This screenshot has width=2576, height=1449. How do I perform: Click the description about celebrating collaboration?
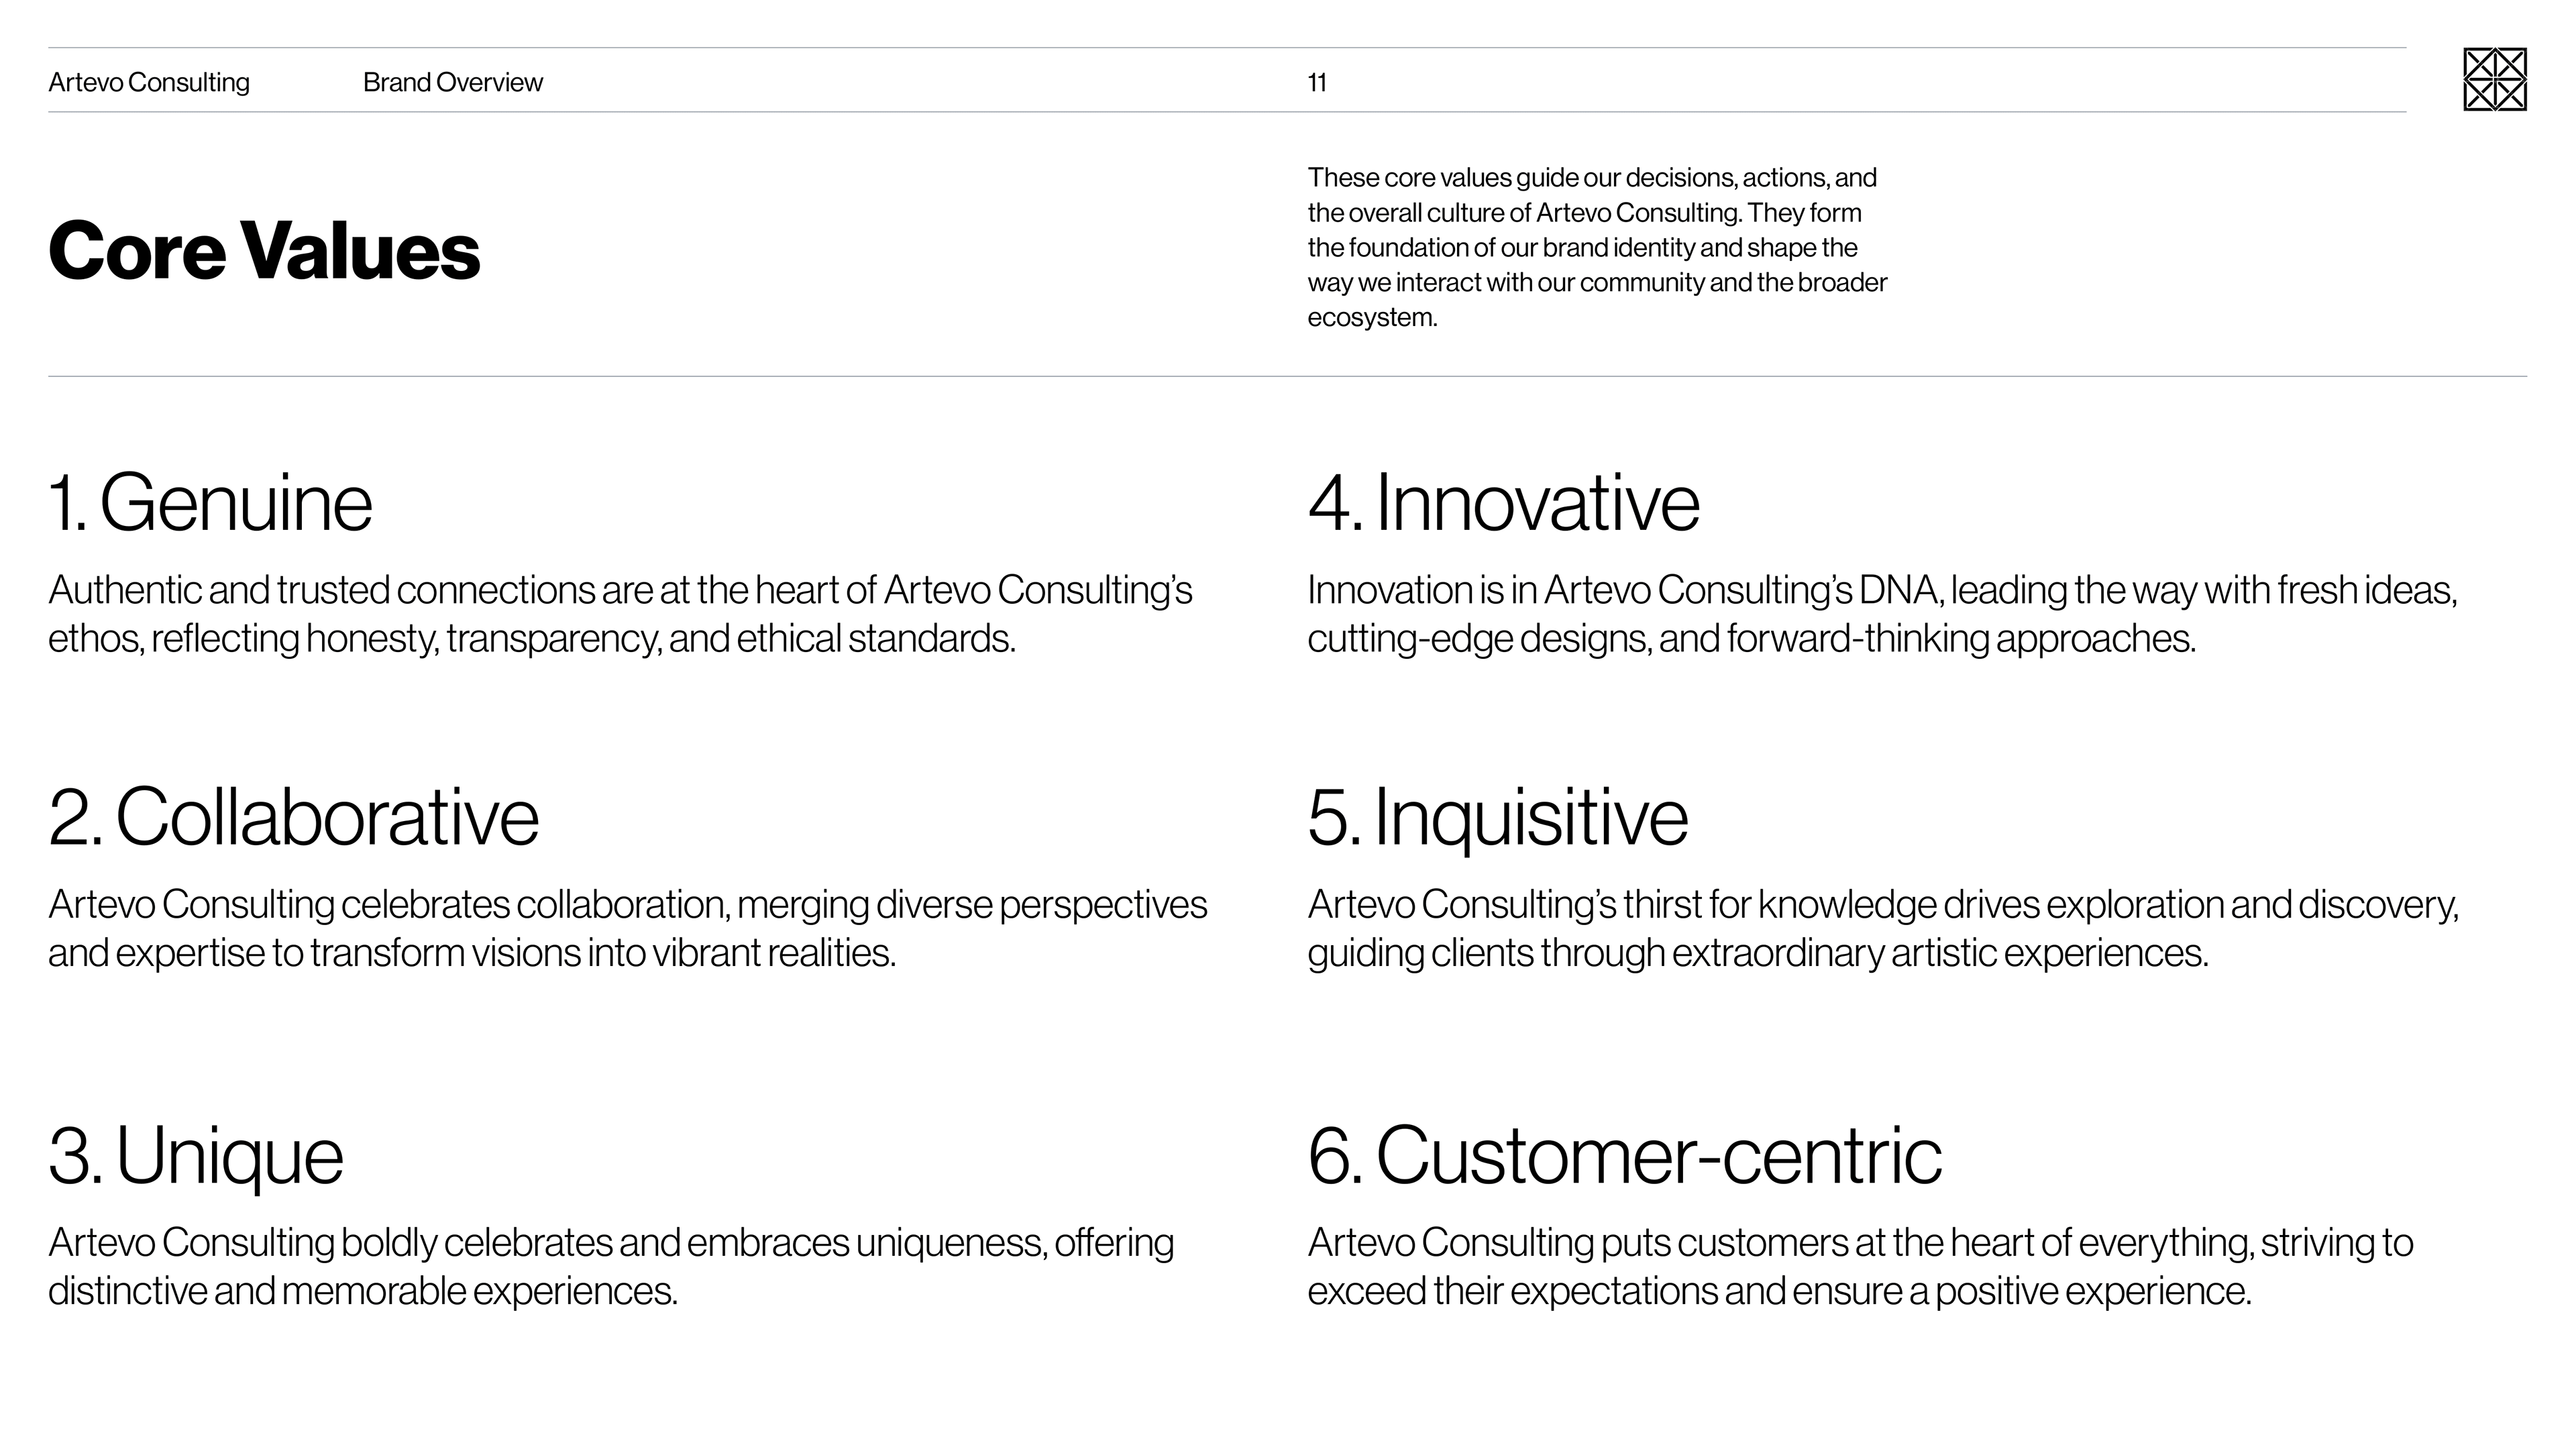click(x=627, y=928)
